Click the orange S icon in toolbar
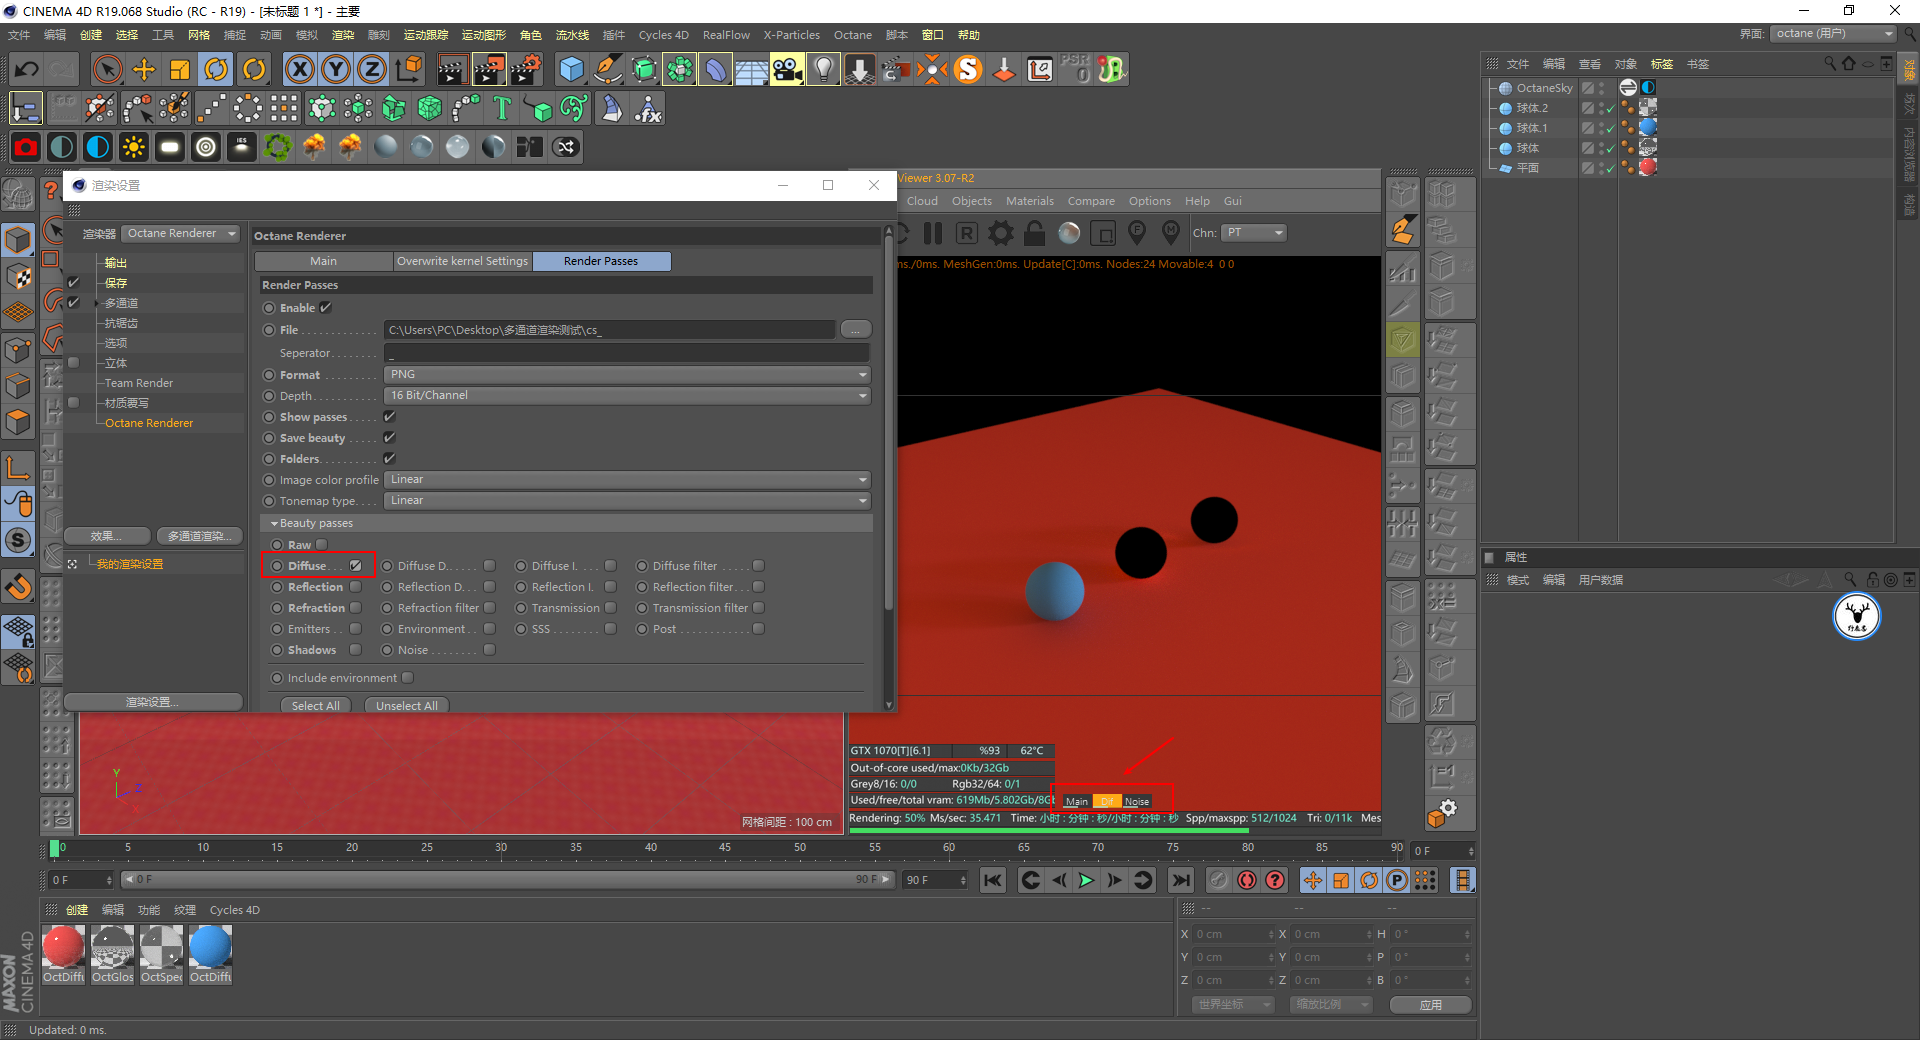Screen dimensions: 1920x1040 pos(968,69)
